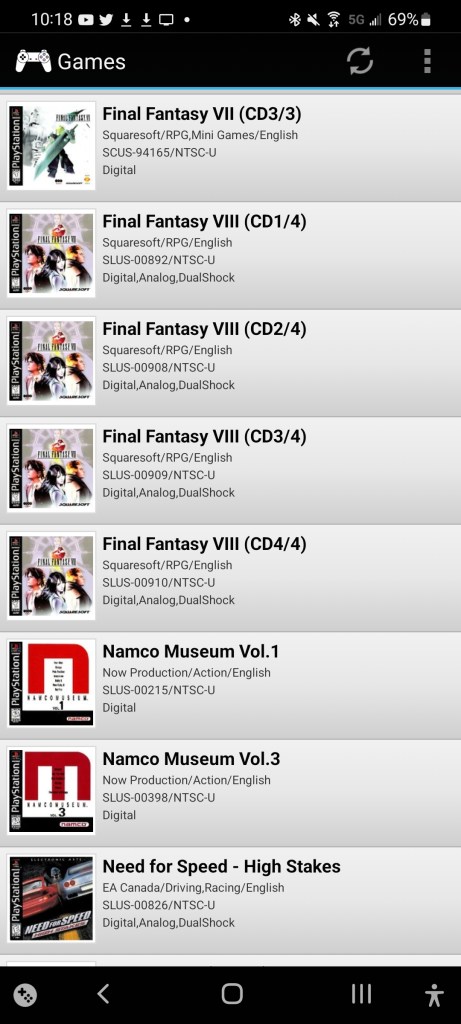The height and width of the screenshot is (1024, 461).
Task: Launch Final Fantasy VIII (CD4/4) title
Action: 204,543
